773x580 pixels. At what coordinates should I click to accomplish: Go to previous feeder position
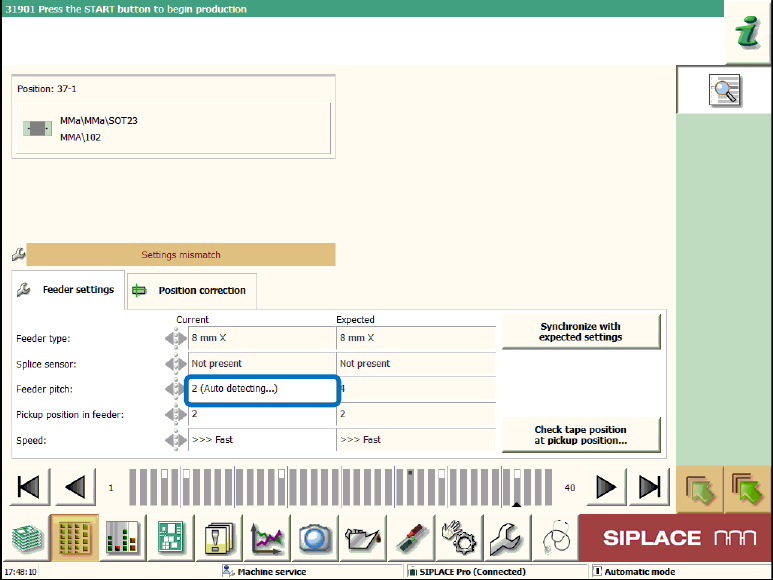(75, 487)
